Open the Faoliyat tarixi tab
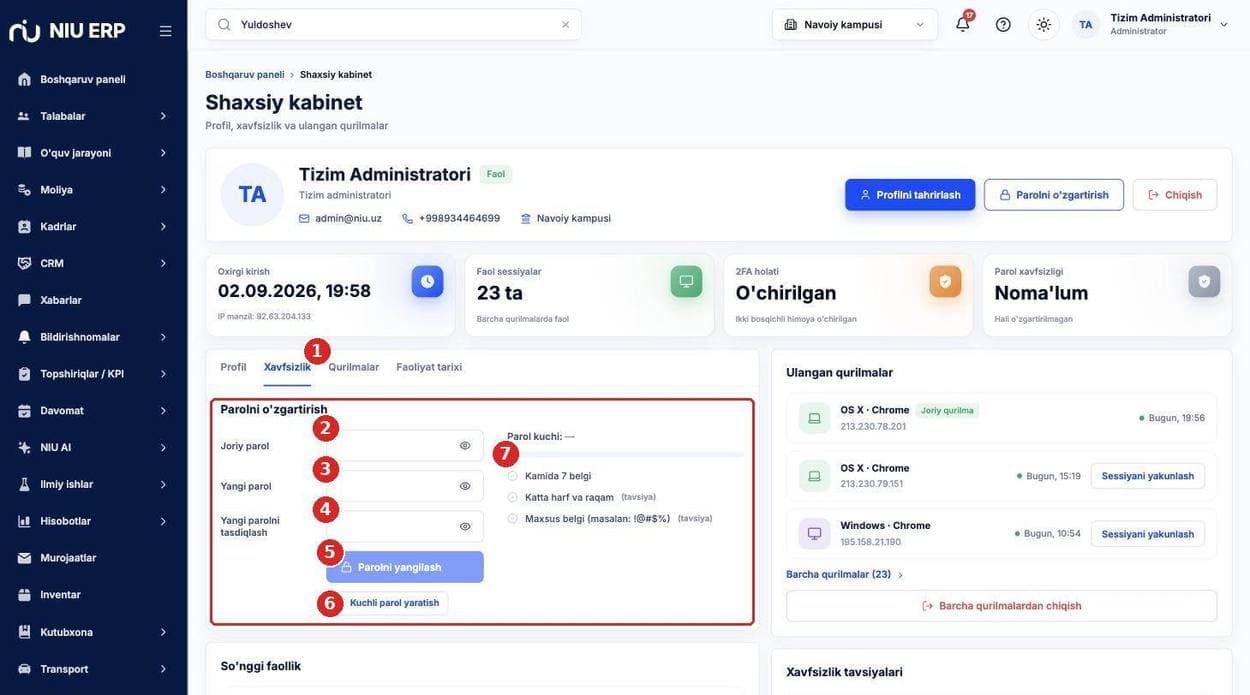Viewport: 1250px width, 695px height. coord(429,367)
